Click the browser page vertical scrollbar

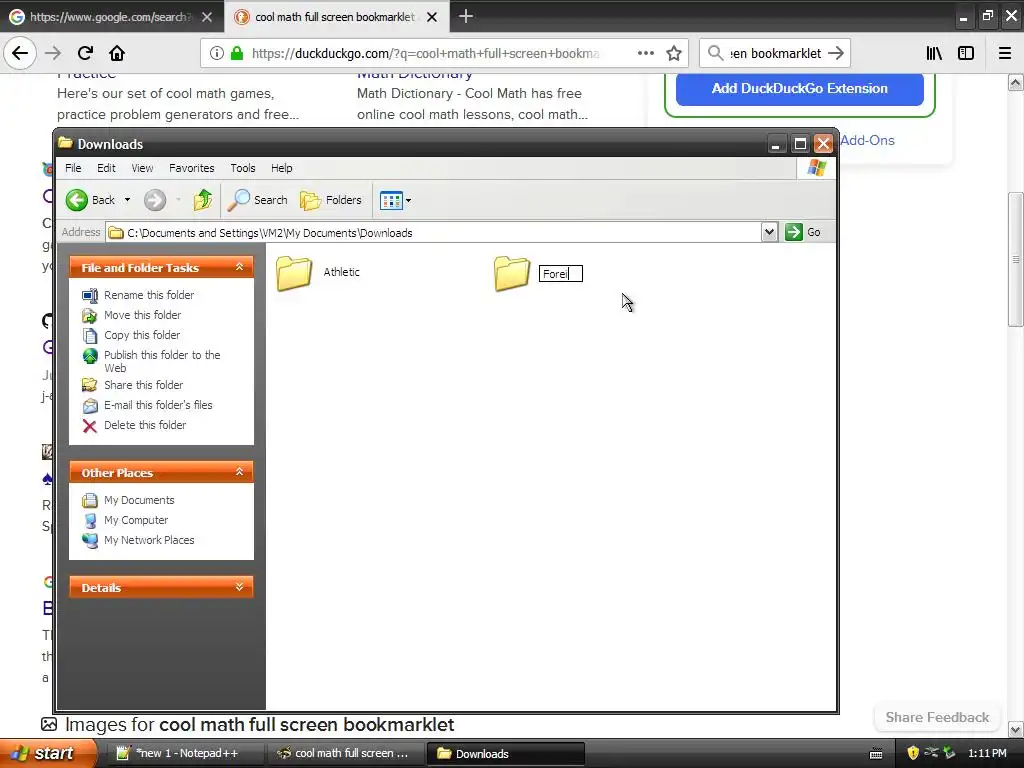(1015, 259)
